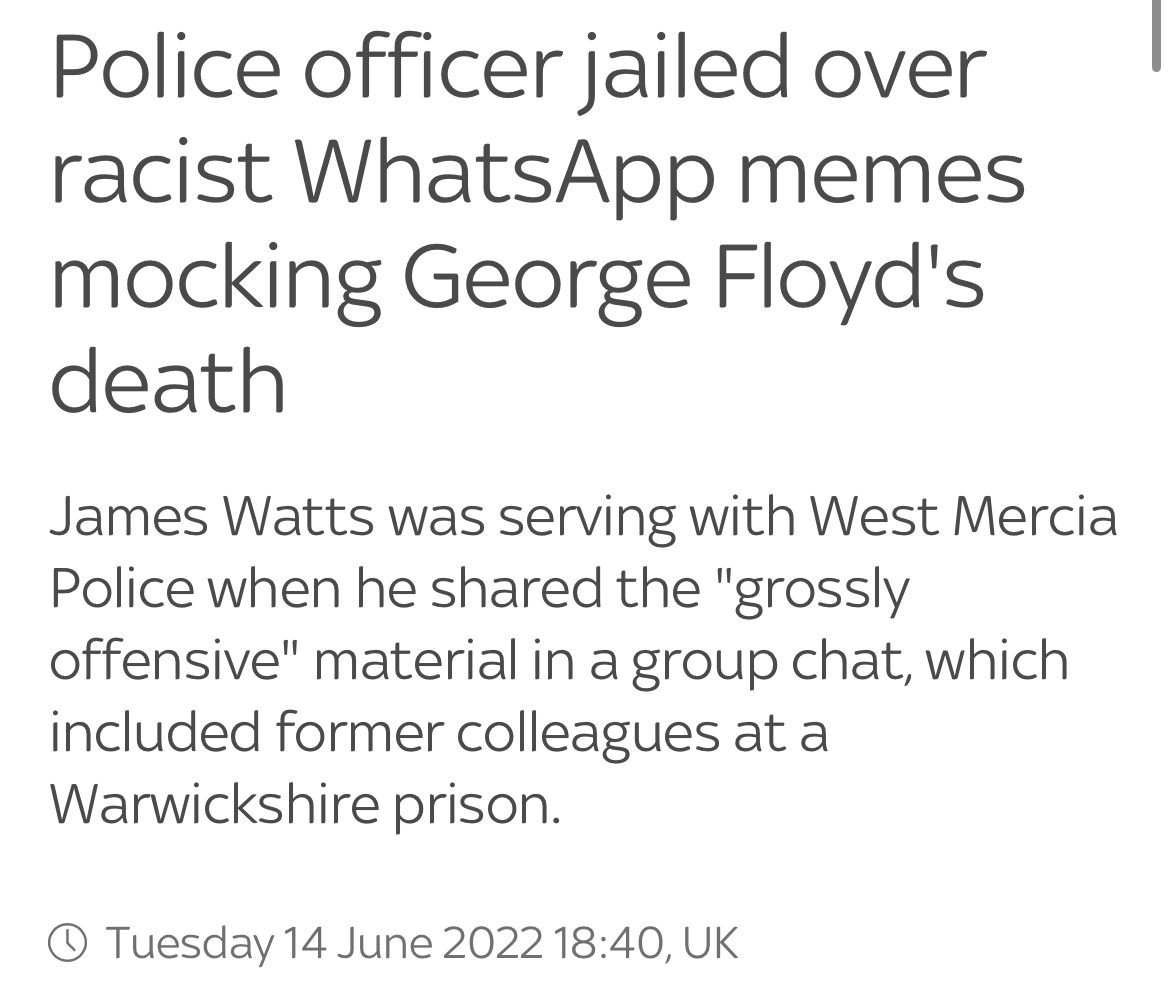Click the time '18:40, UK'
This screenshot has height=994, width=1170.
point(646,943)
